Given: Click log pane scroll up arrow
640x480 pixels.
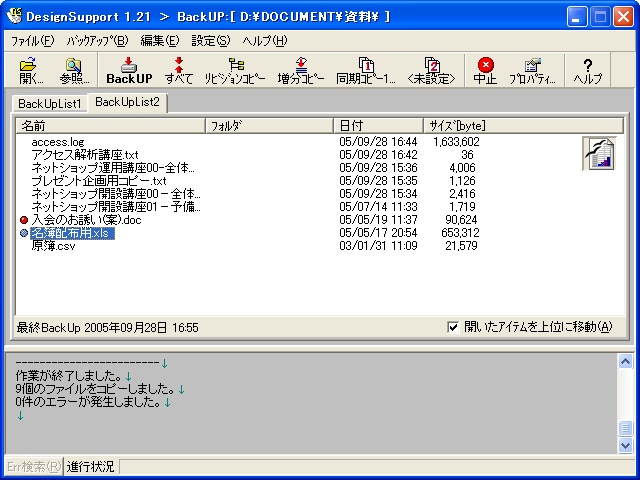Looking at the screenshot, I should (x=625, y=361).
